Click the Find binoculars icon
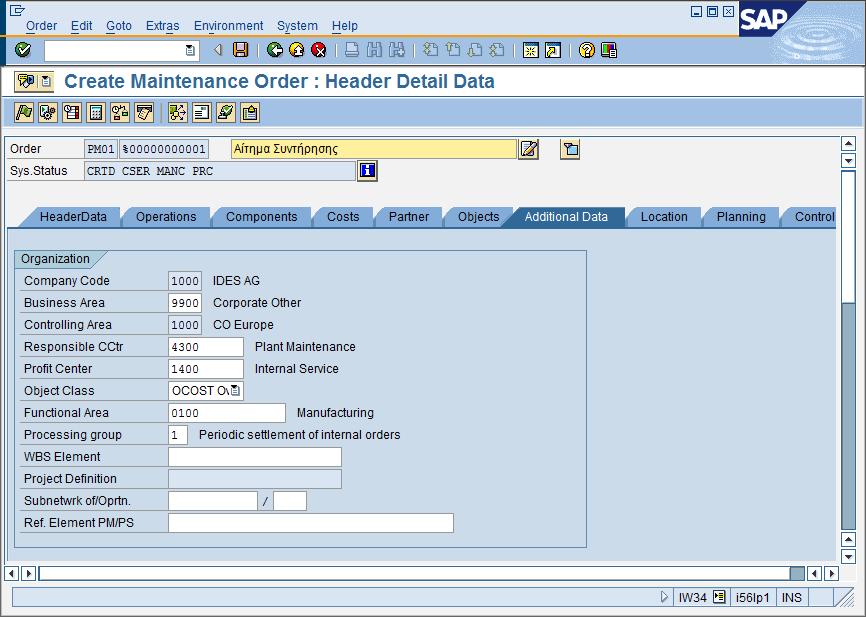This screenshot has width=866, height=617. pyautogui.click(x=374, y=50)
